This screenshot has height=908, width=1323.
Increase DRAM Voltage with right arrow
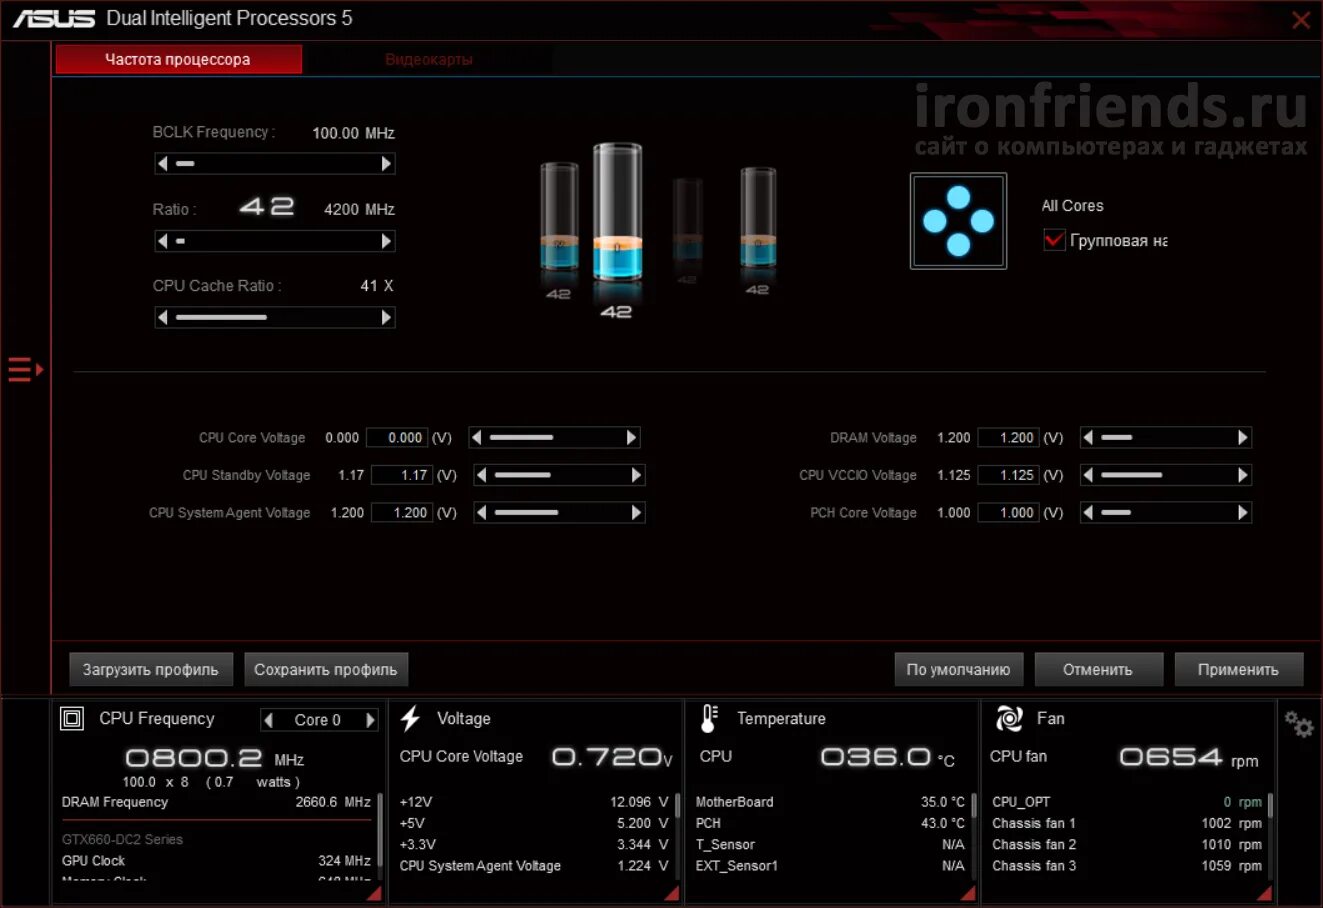(1243, 437)
